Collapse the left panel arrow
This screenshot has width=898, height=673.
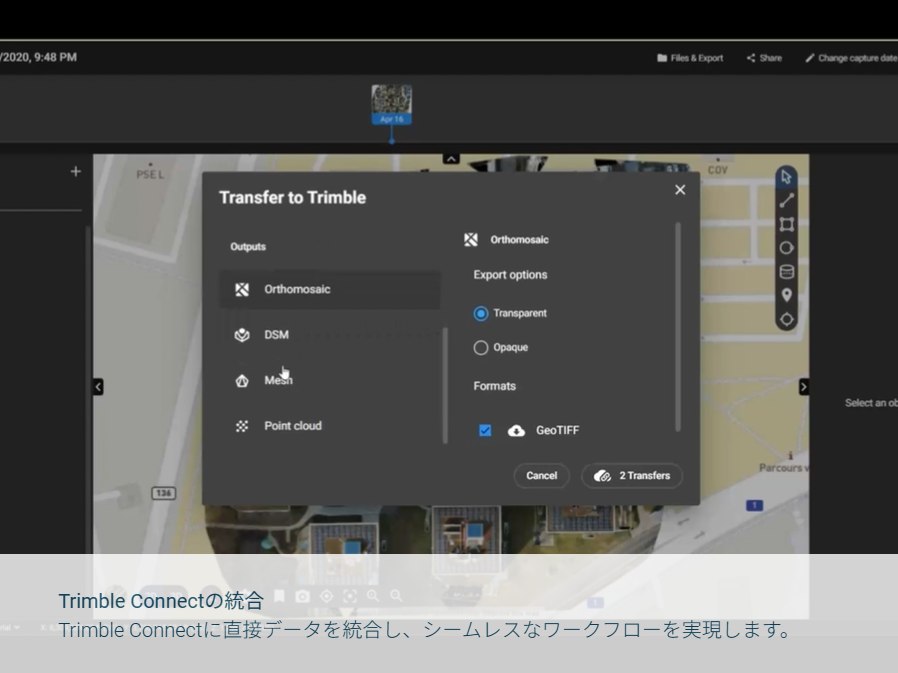tap(98, 387)
